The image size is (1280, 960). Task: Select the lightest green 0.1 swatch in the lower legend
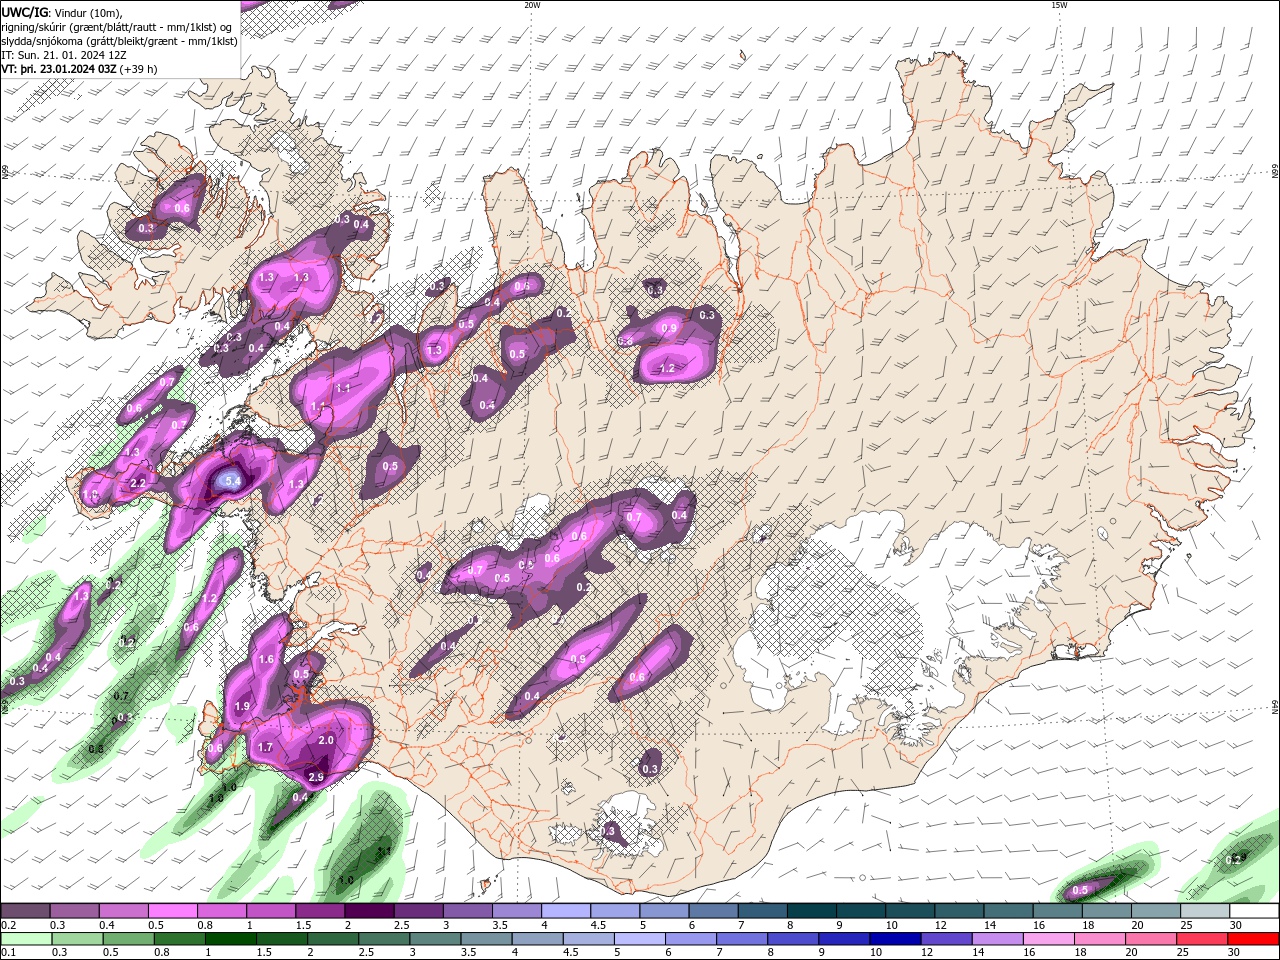pos(26,939)
